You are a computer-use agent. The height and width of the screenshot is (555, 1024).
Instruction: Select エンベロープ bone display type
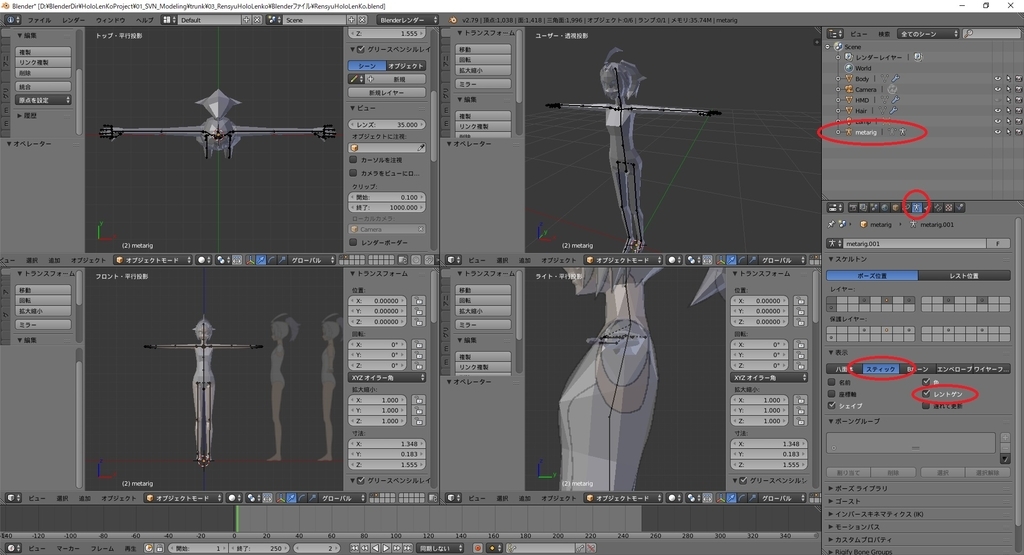954,369
